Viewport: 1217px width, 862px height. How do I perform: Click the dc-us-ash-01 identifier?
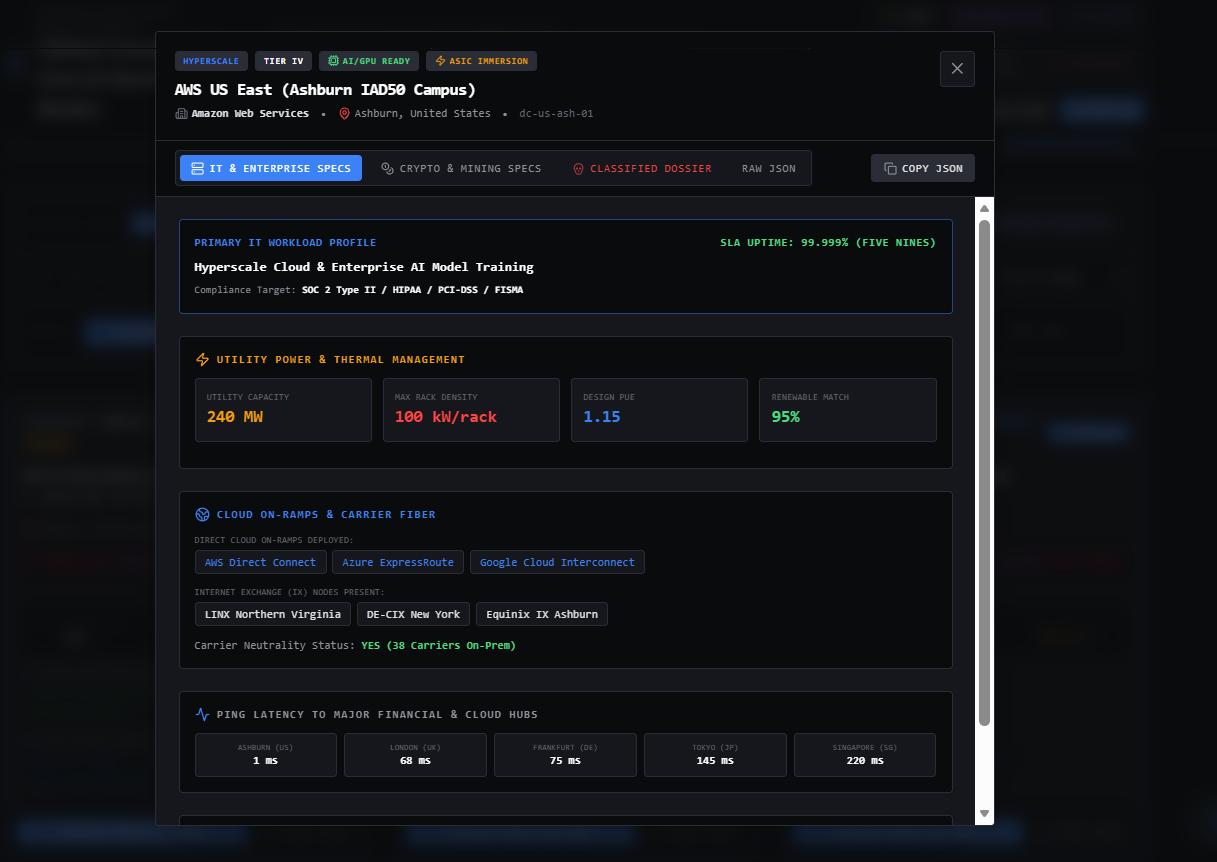click(556, 114)
